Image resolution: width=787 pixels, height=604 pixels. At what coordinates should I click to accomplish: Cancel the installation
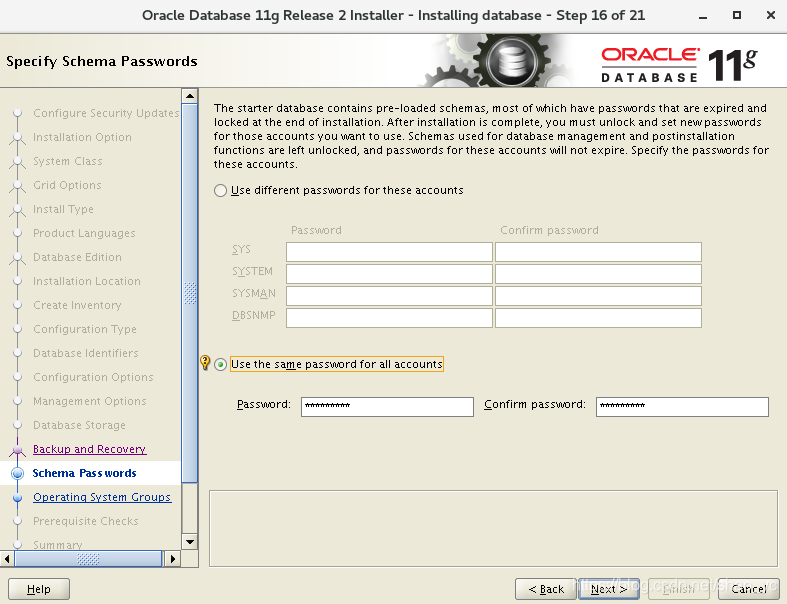[748, 589]
